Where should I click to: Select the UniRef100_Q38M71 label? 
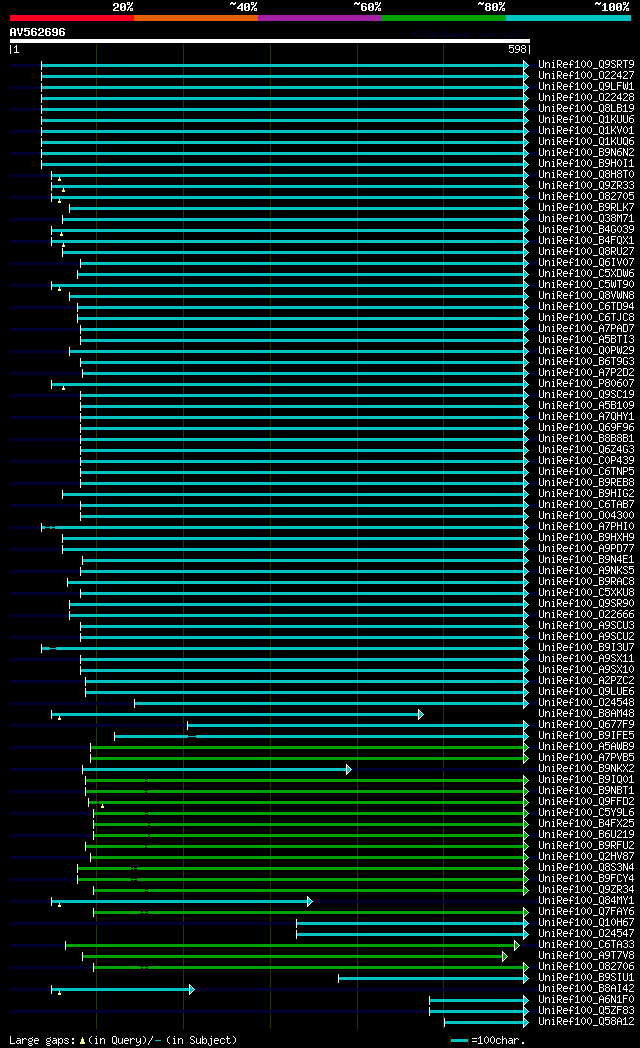(587, 219)
